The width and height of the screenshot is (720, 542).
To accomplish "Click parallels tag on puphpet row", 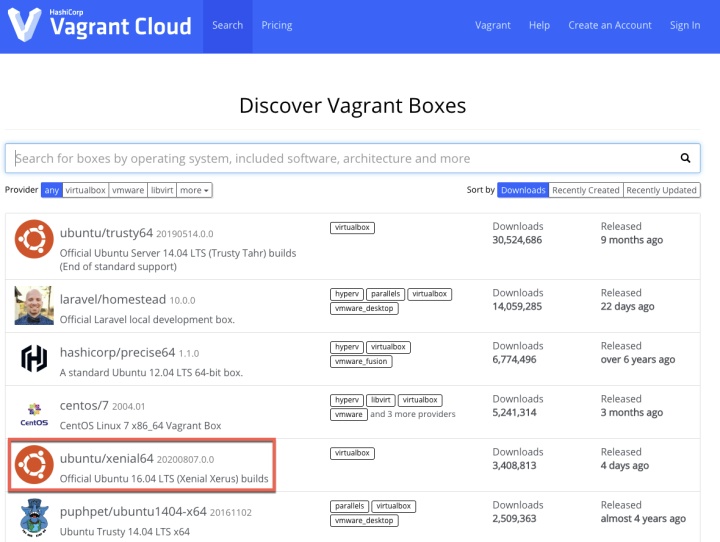I will (x=349, y=506).
